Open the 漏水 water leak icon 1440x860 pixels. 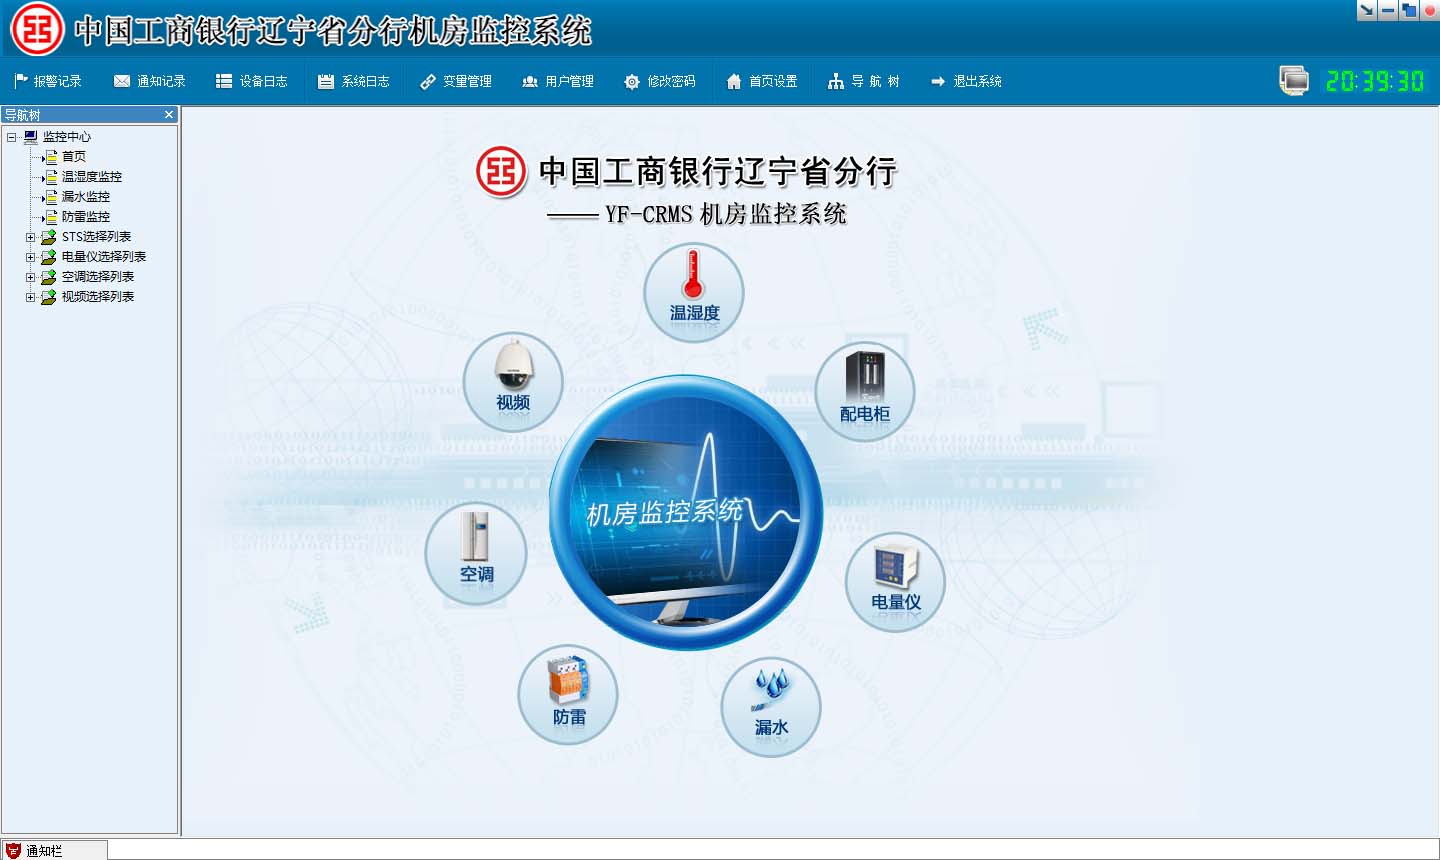coord(771,707)
